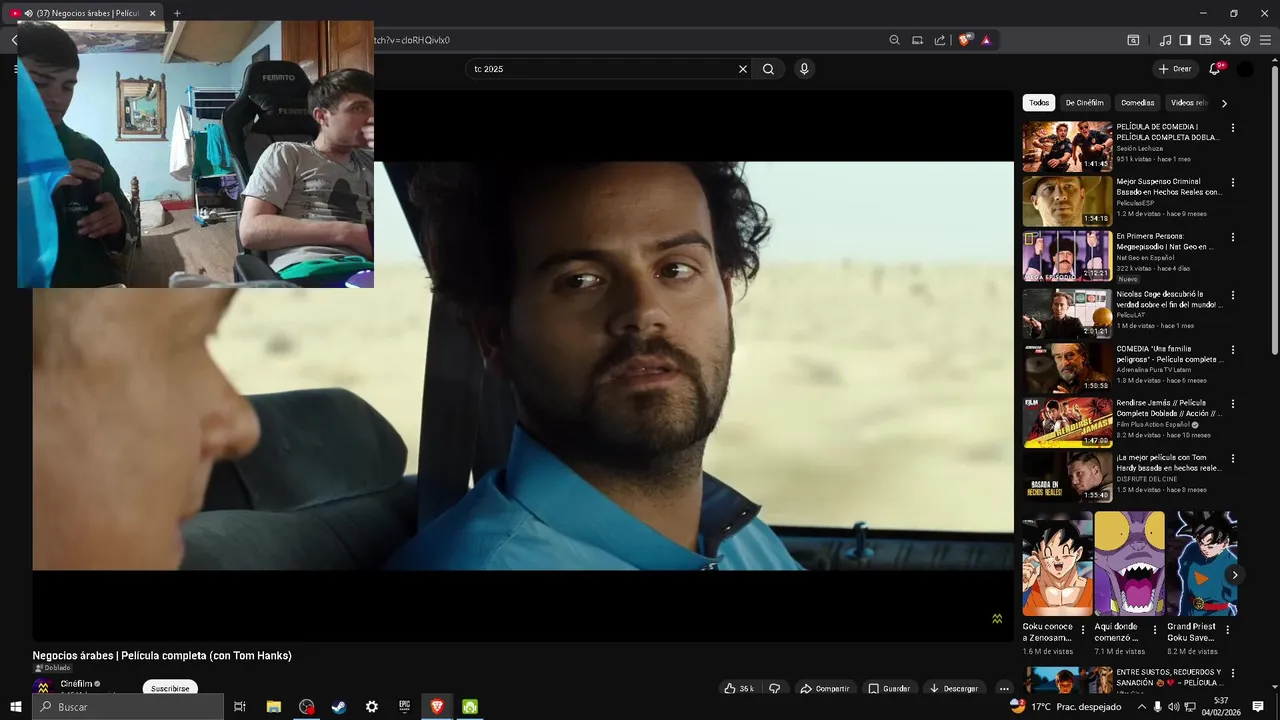Open the Brave Rewards triangle icon
Screen dimensions: 1280x720
[x=986, y=40]
